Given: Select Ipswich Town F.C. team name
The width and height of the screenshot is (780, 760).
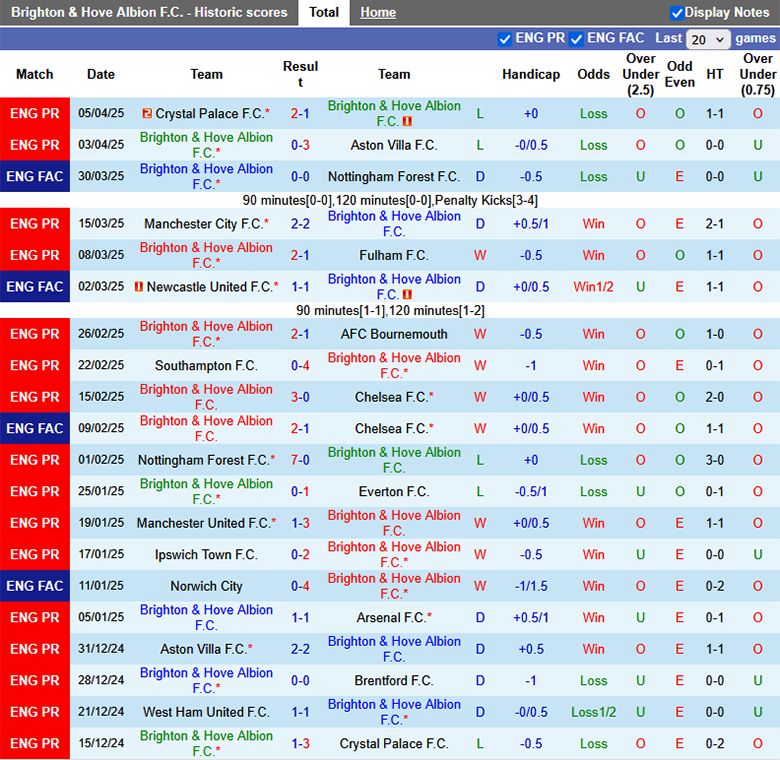Looking at the screenshot, I should coord(206,555).
